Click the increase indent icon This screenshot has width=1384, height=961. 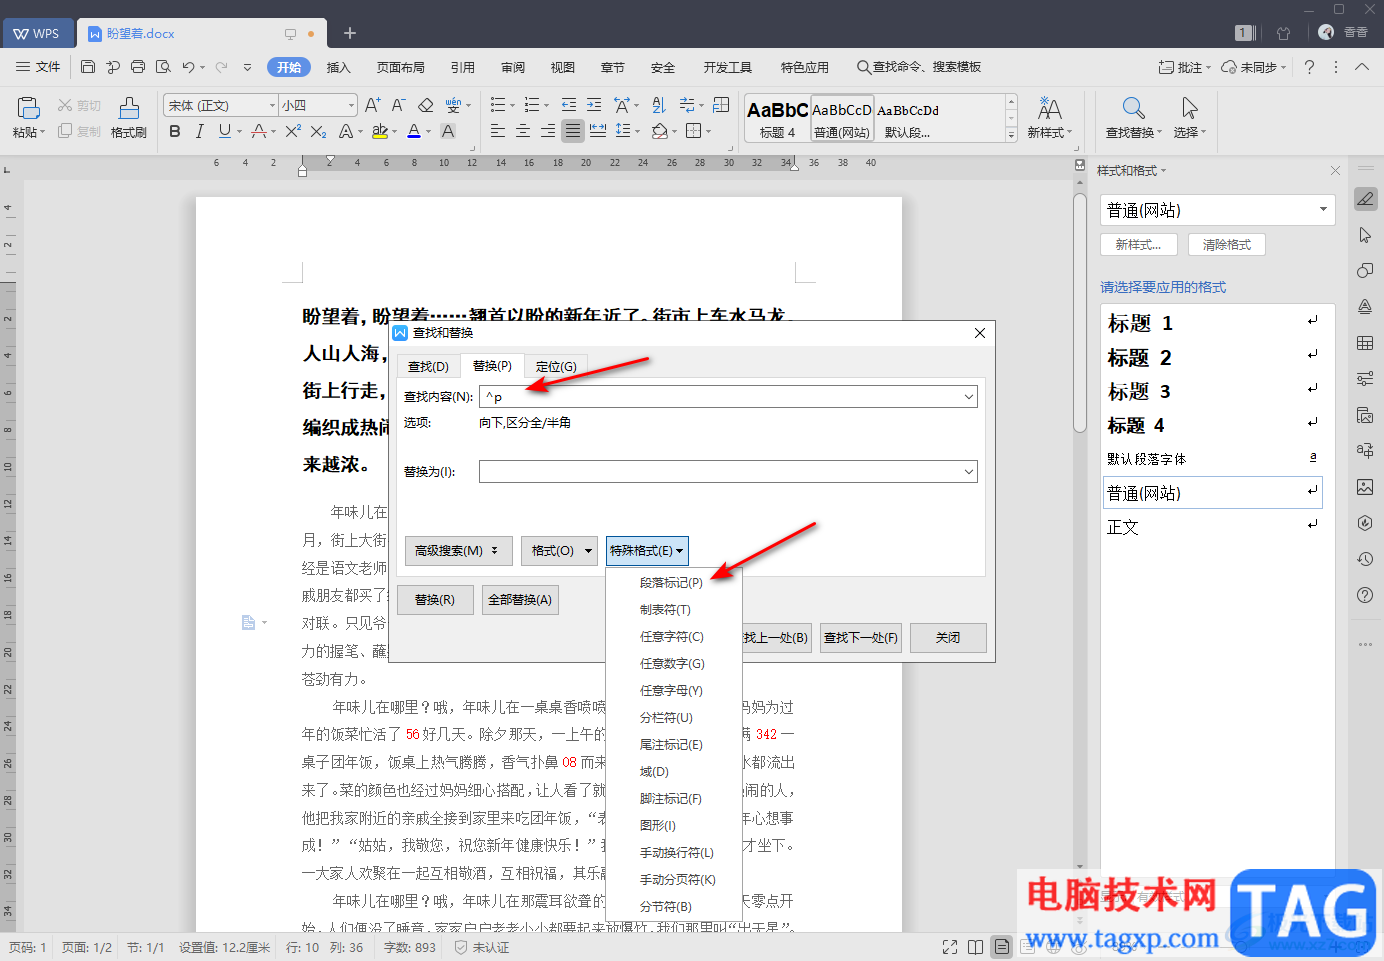594,105
